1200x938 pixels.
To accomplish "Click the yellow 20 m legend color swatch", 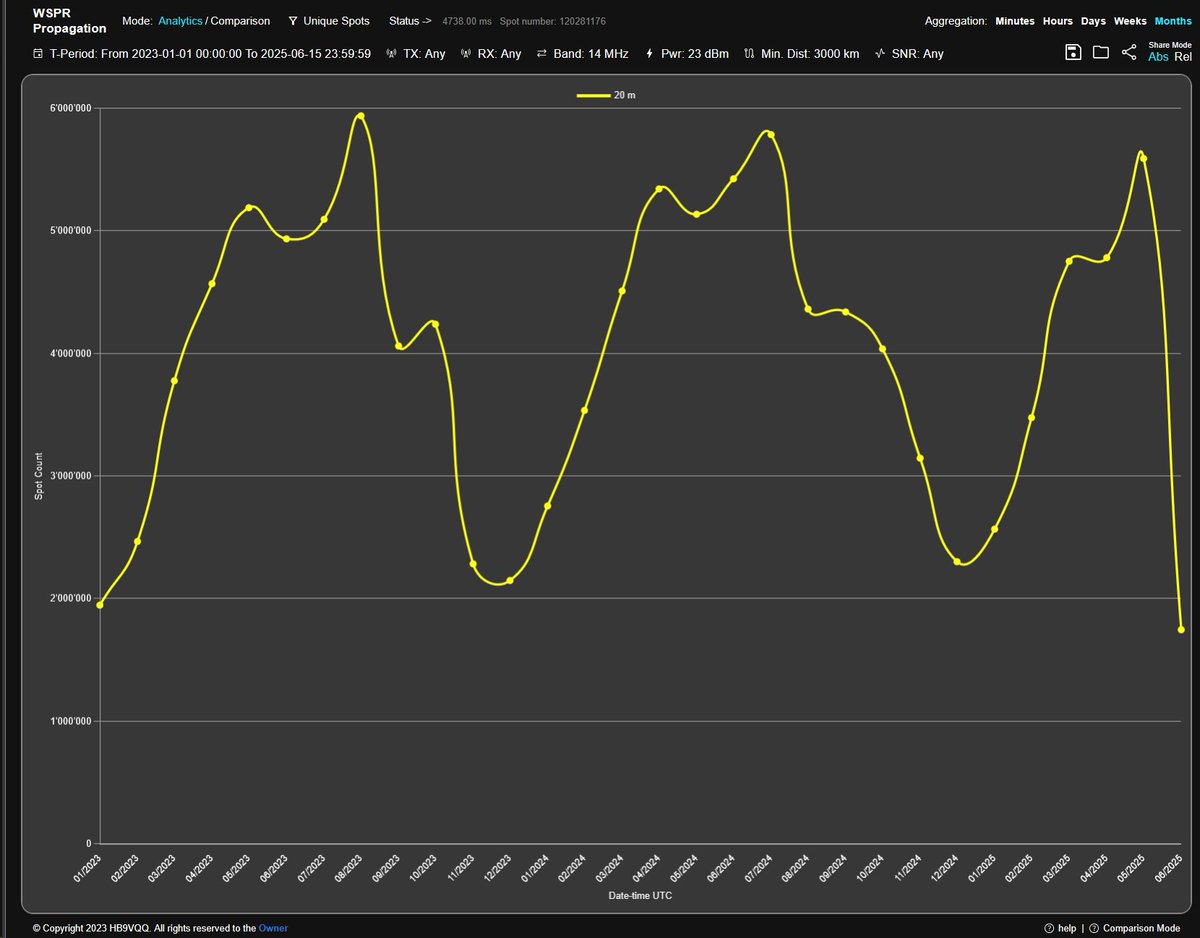I will tap(593, 95).
